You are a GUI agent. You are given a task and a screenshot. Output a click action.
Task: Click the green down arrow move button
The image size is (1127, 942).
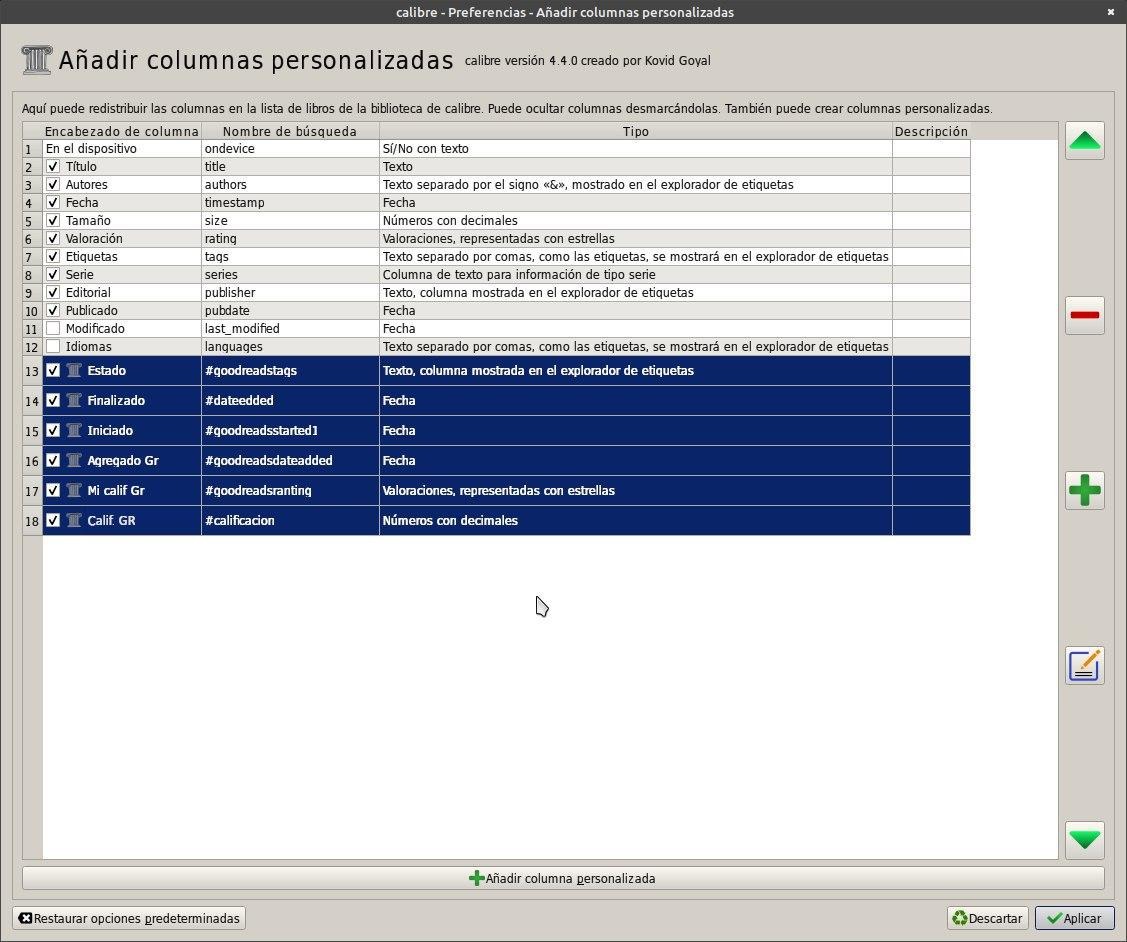[1084, 840]
